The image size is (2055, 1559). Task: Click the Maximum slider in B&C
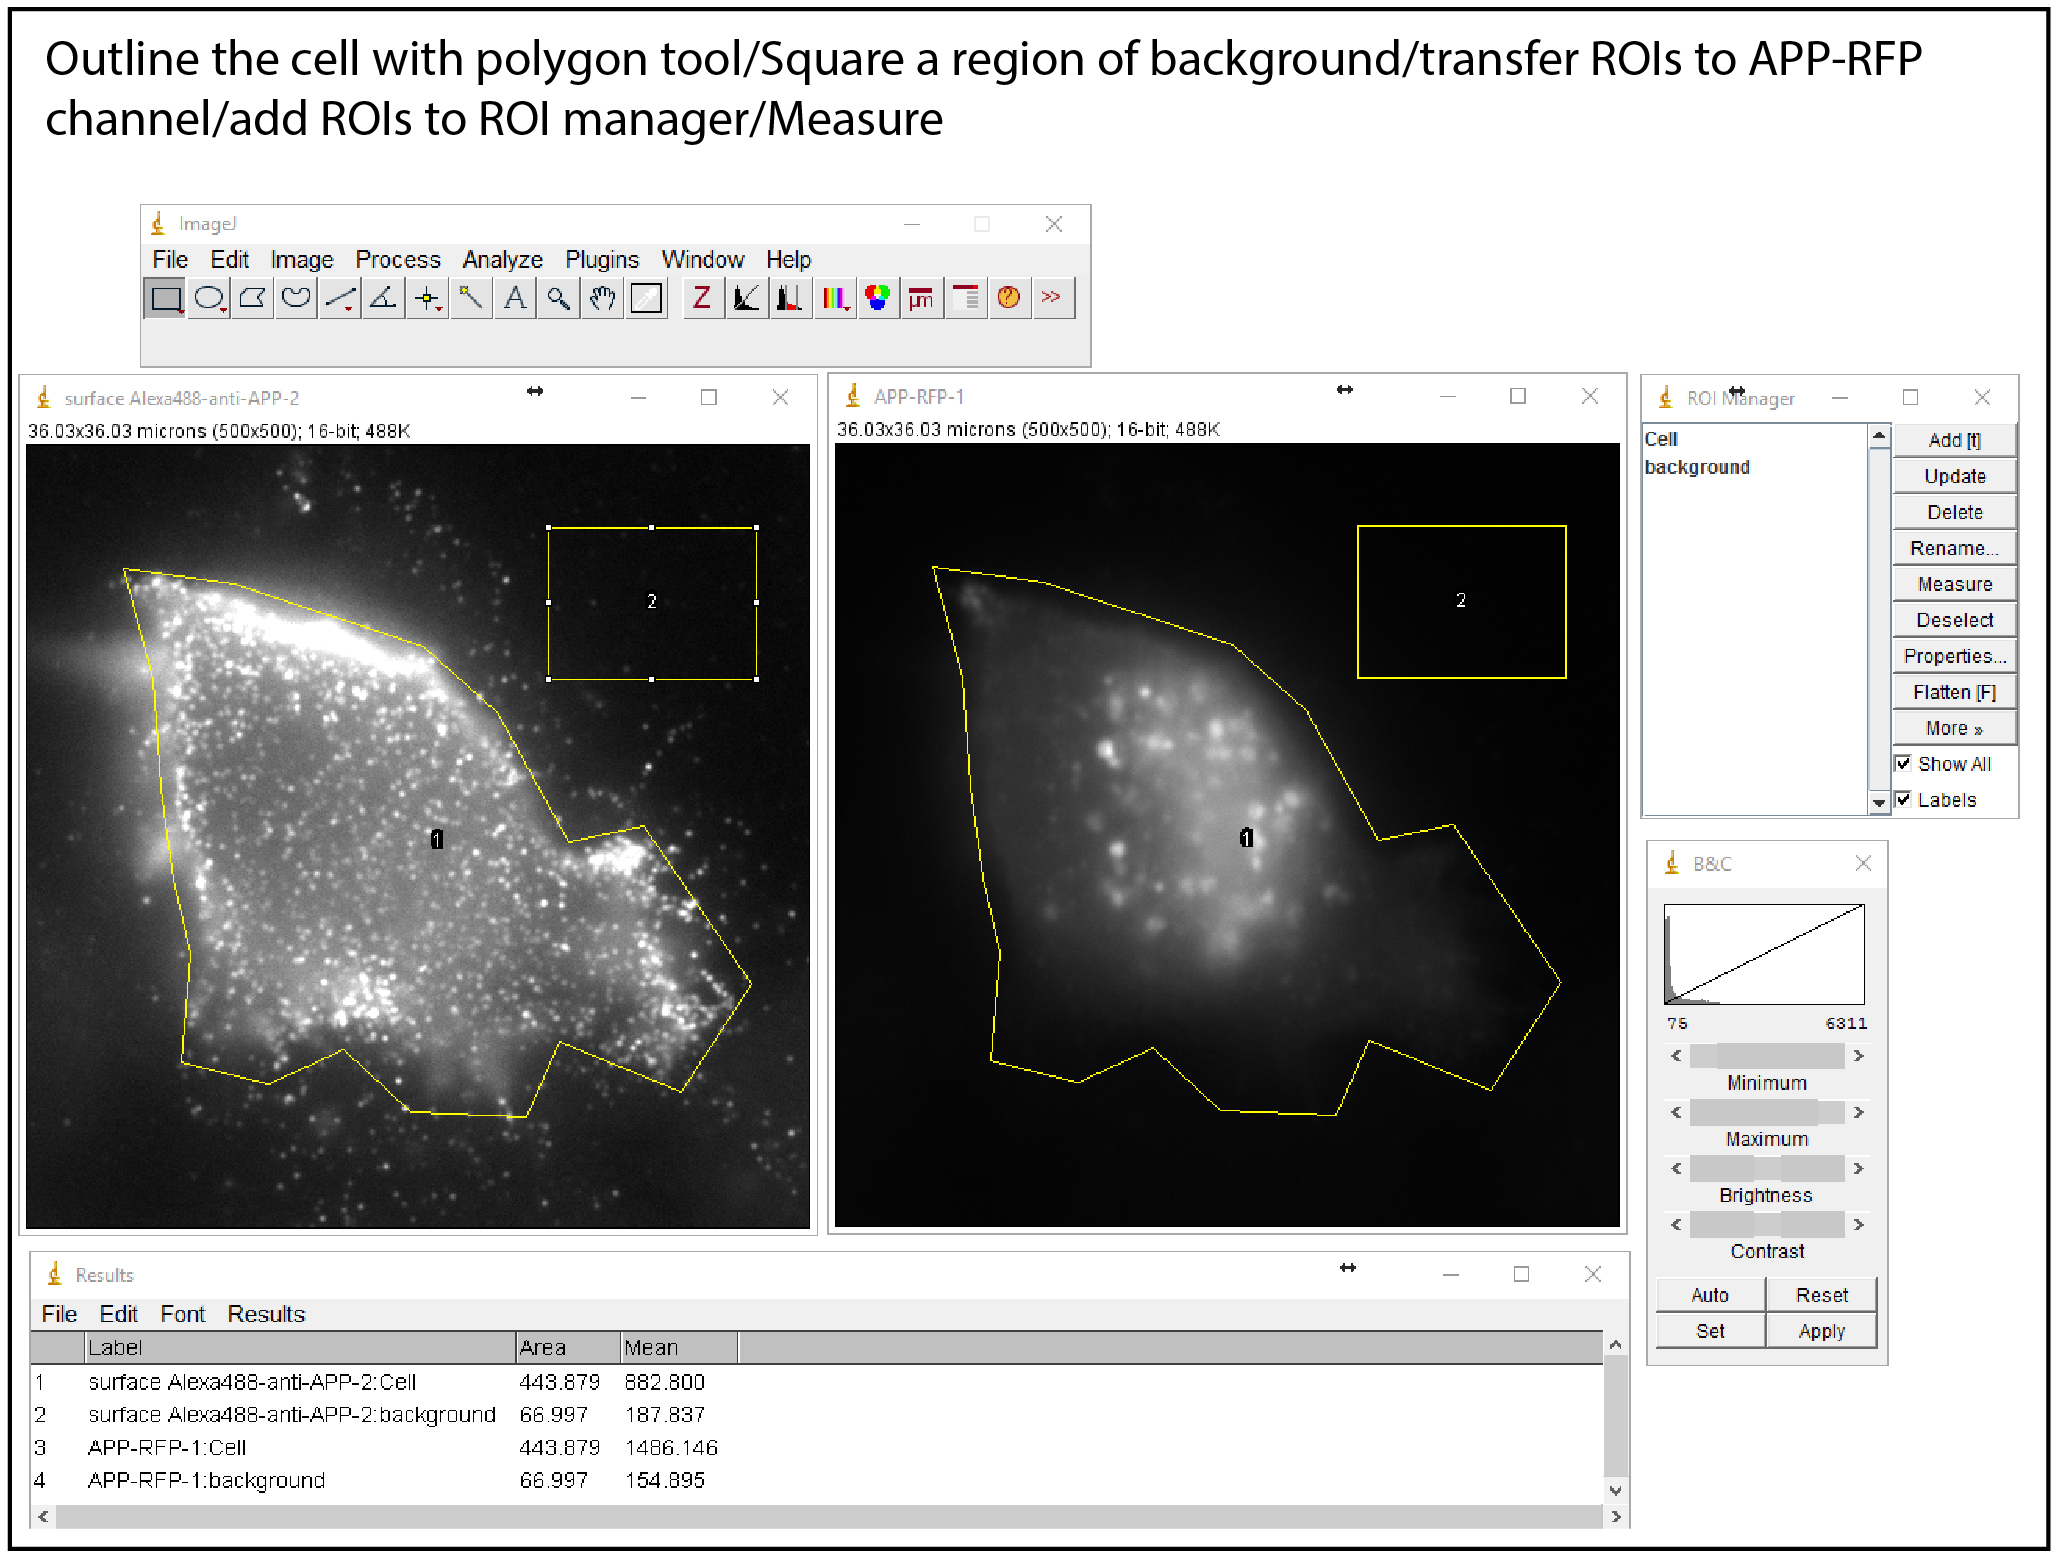(x=1767, y=1113)
